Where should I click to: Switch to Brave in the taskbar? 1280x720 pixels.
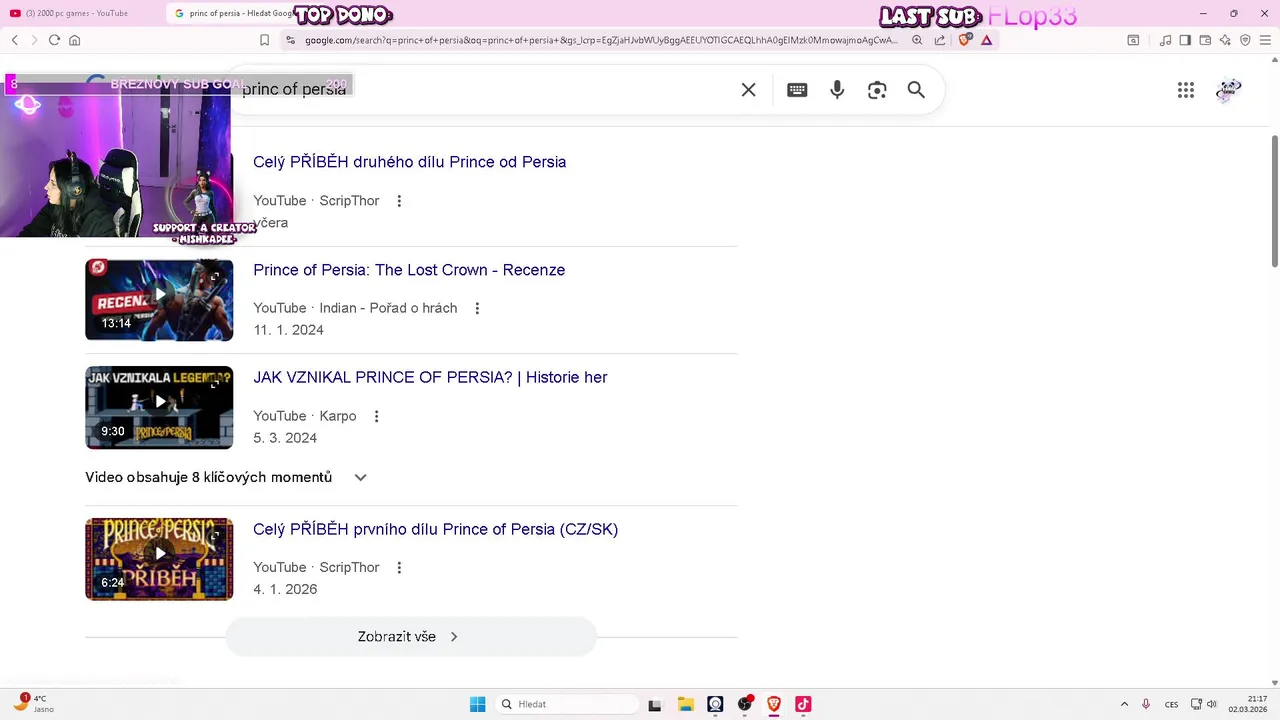[773, 704]
